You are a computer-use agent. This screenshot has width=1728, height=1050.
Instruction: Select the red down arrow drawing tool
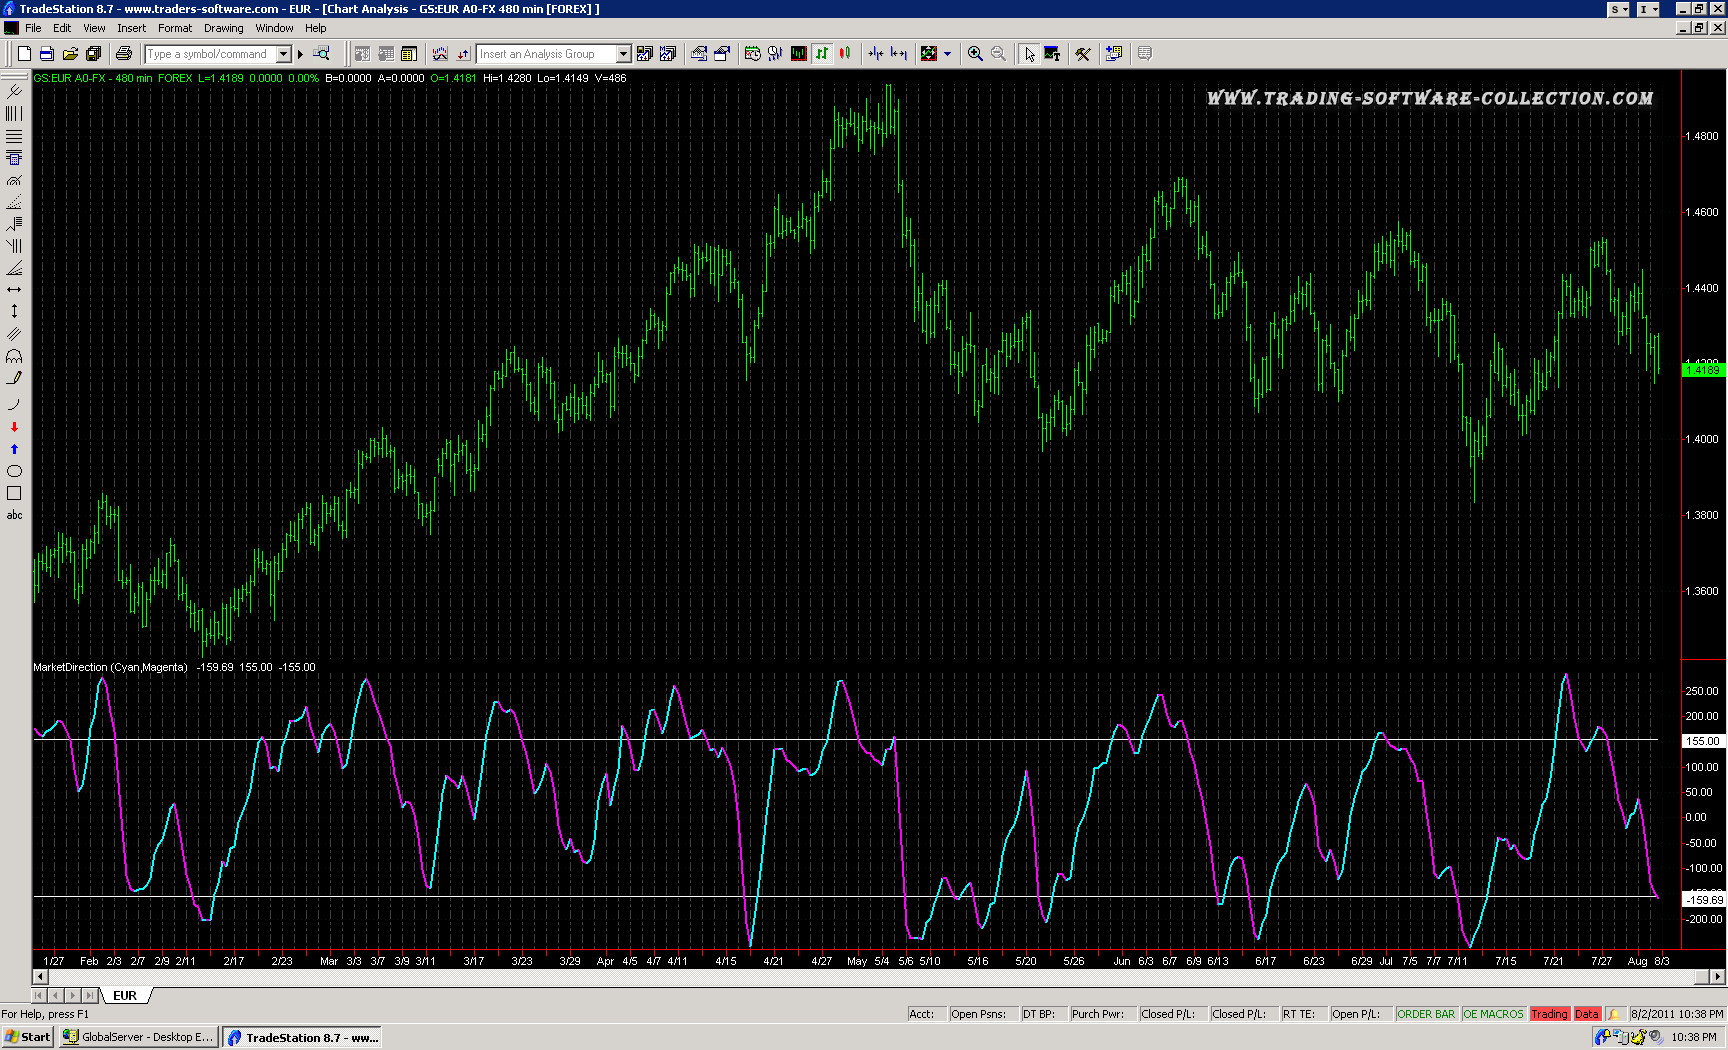coord(14,427)
